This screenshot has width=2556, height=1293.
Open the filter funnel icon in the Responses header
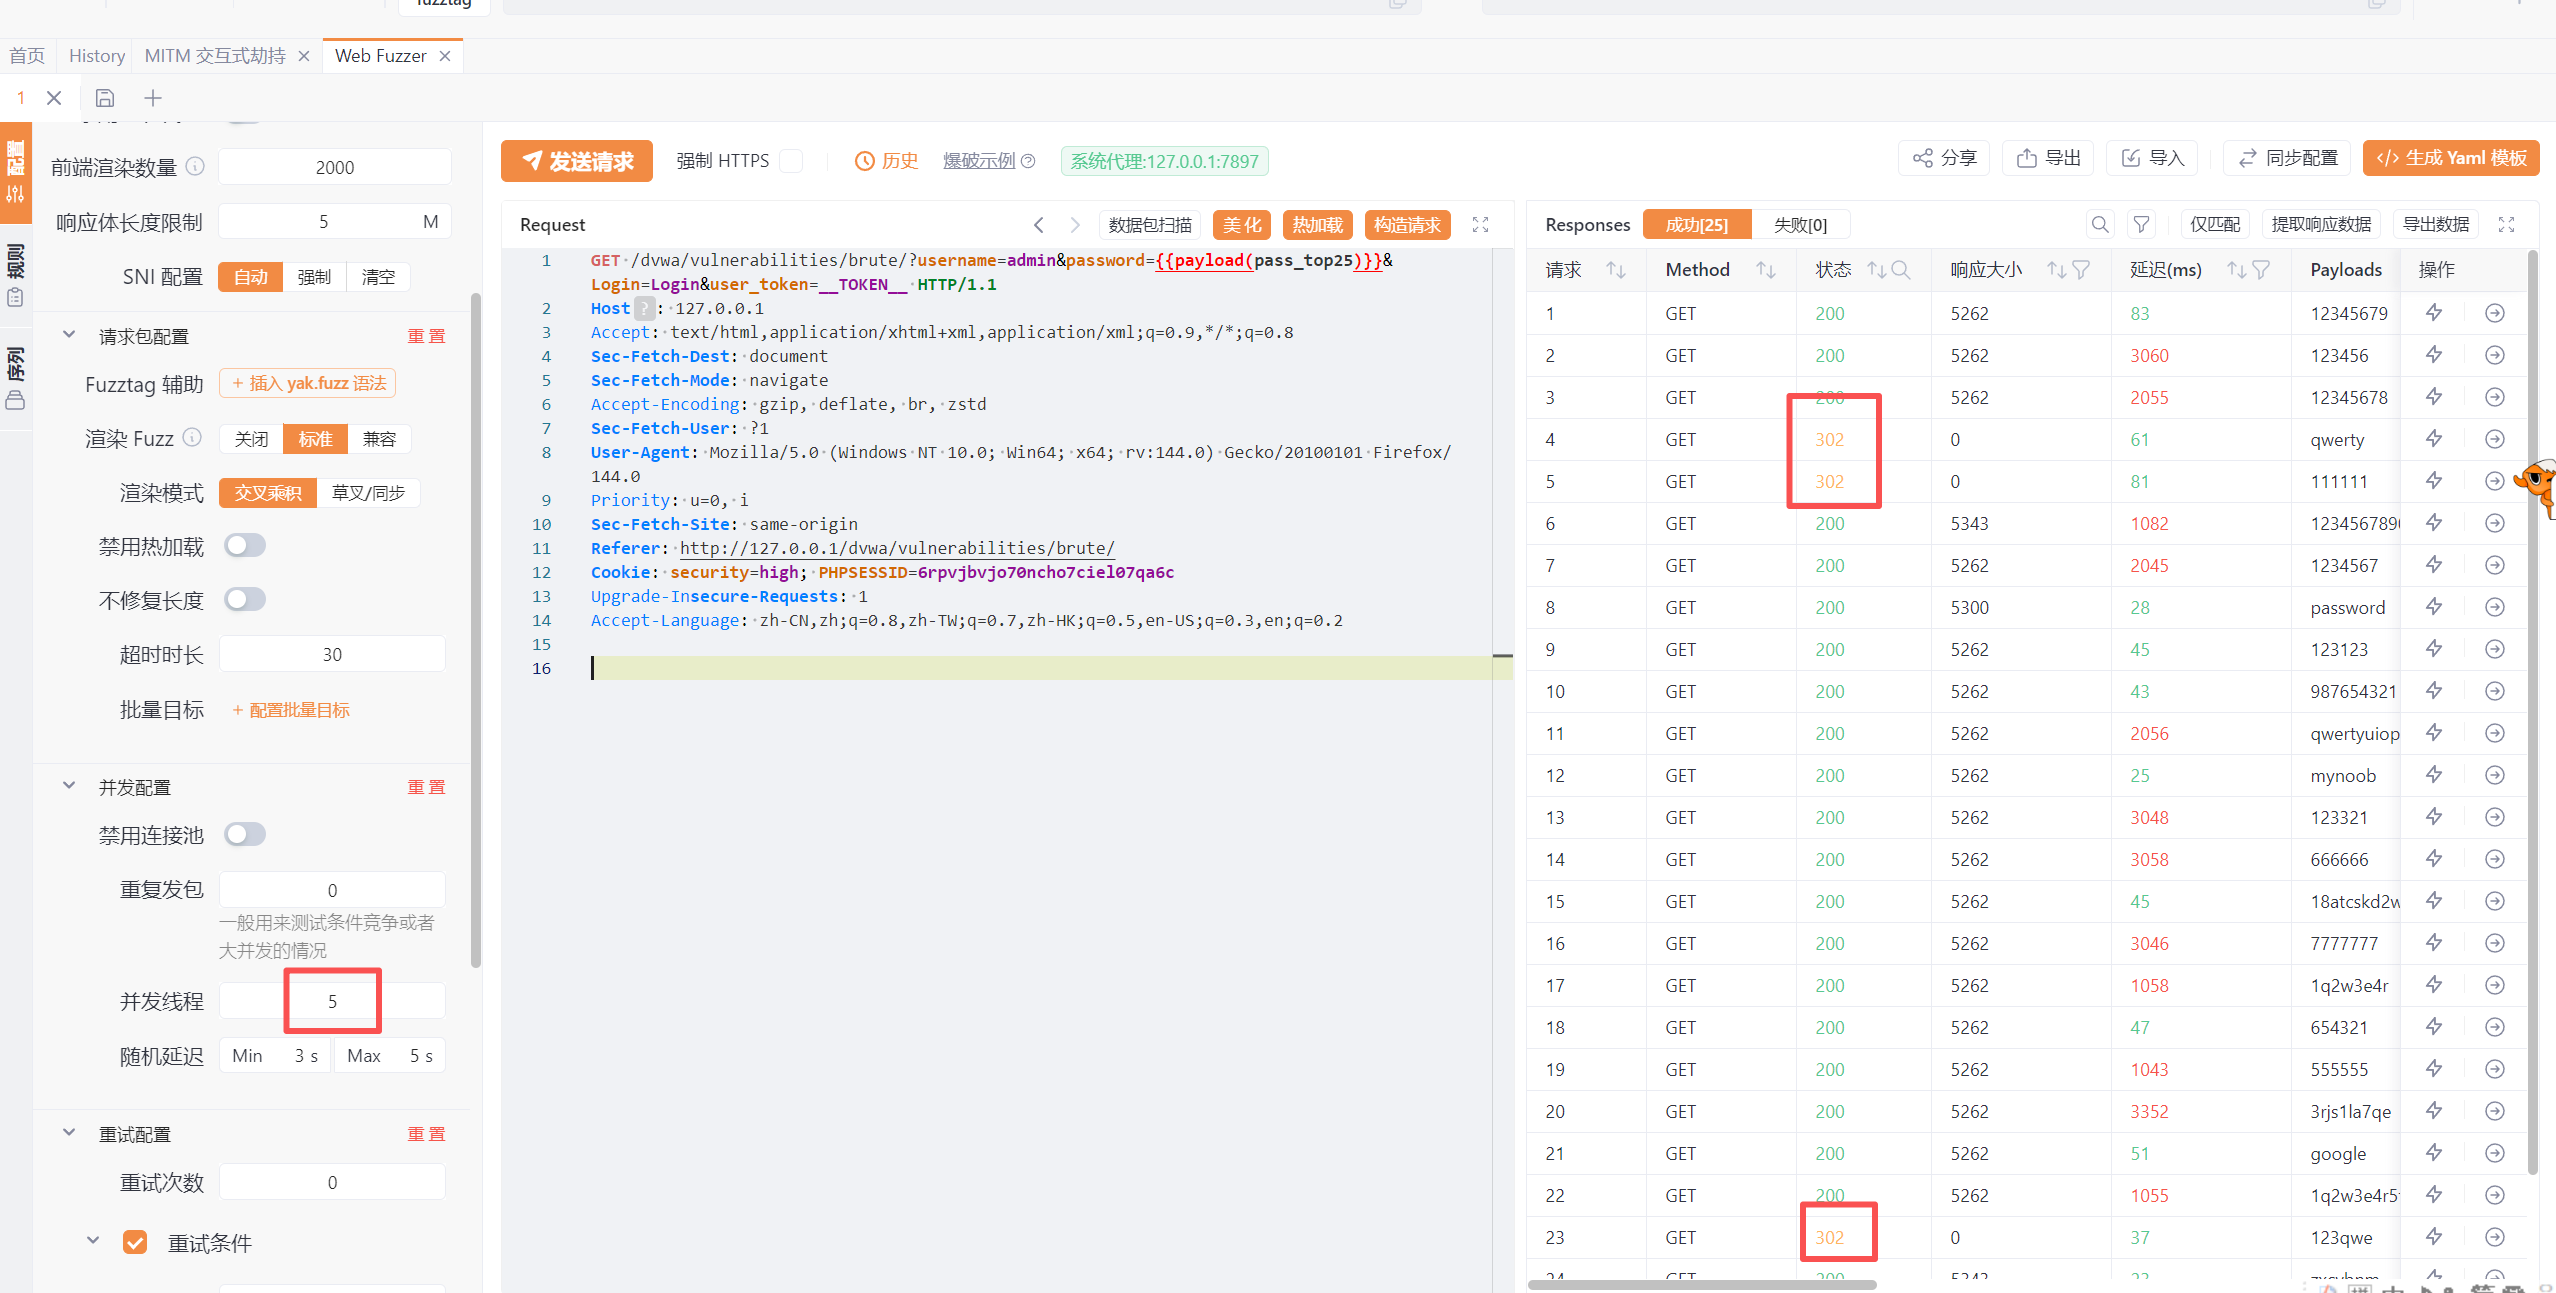pyautogui.click(x=2141, y=225)
